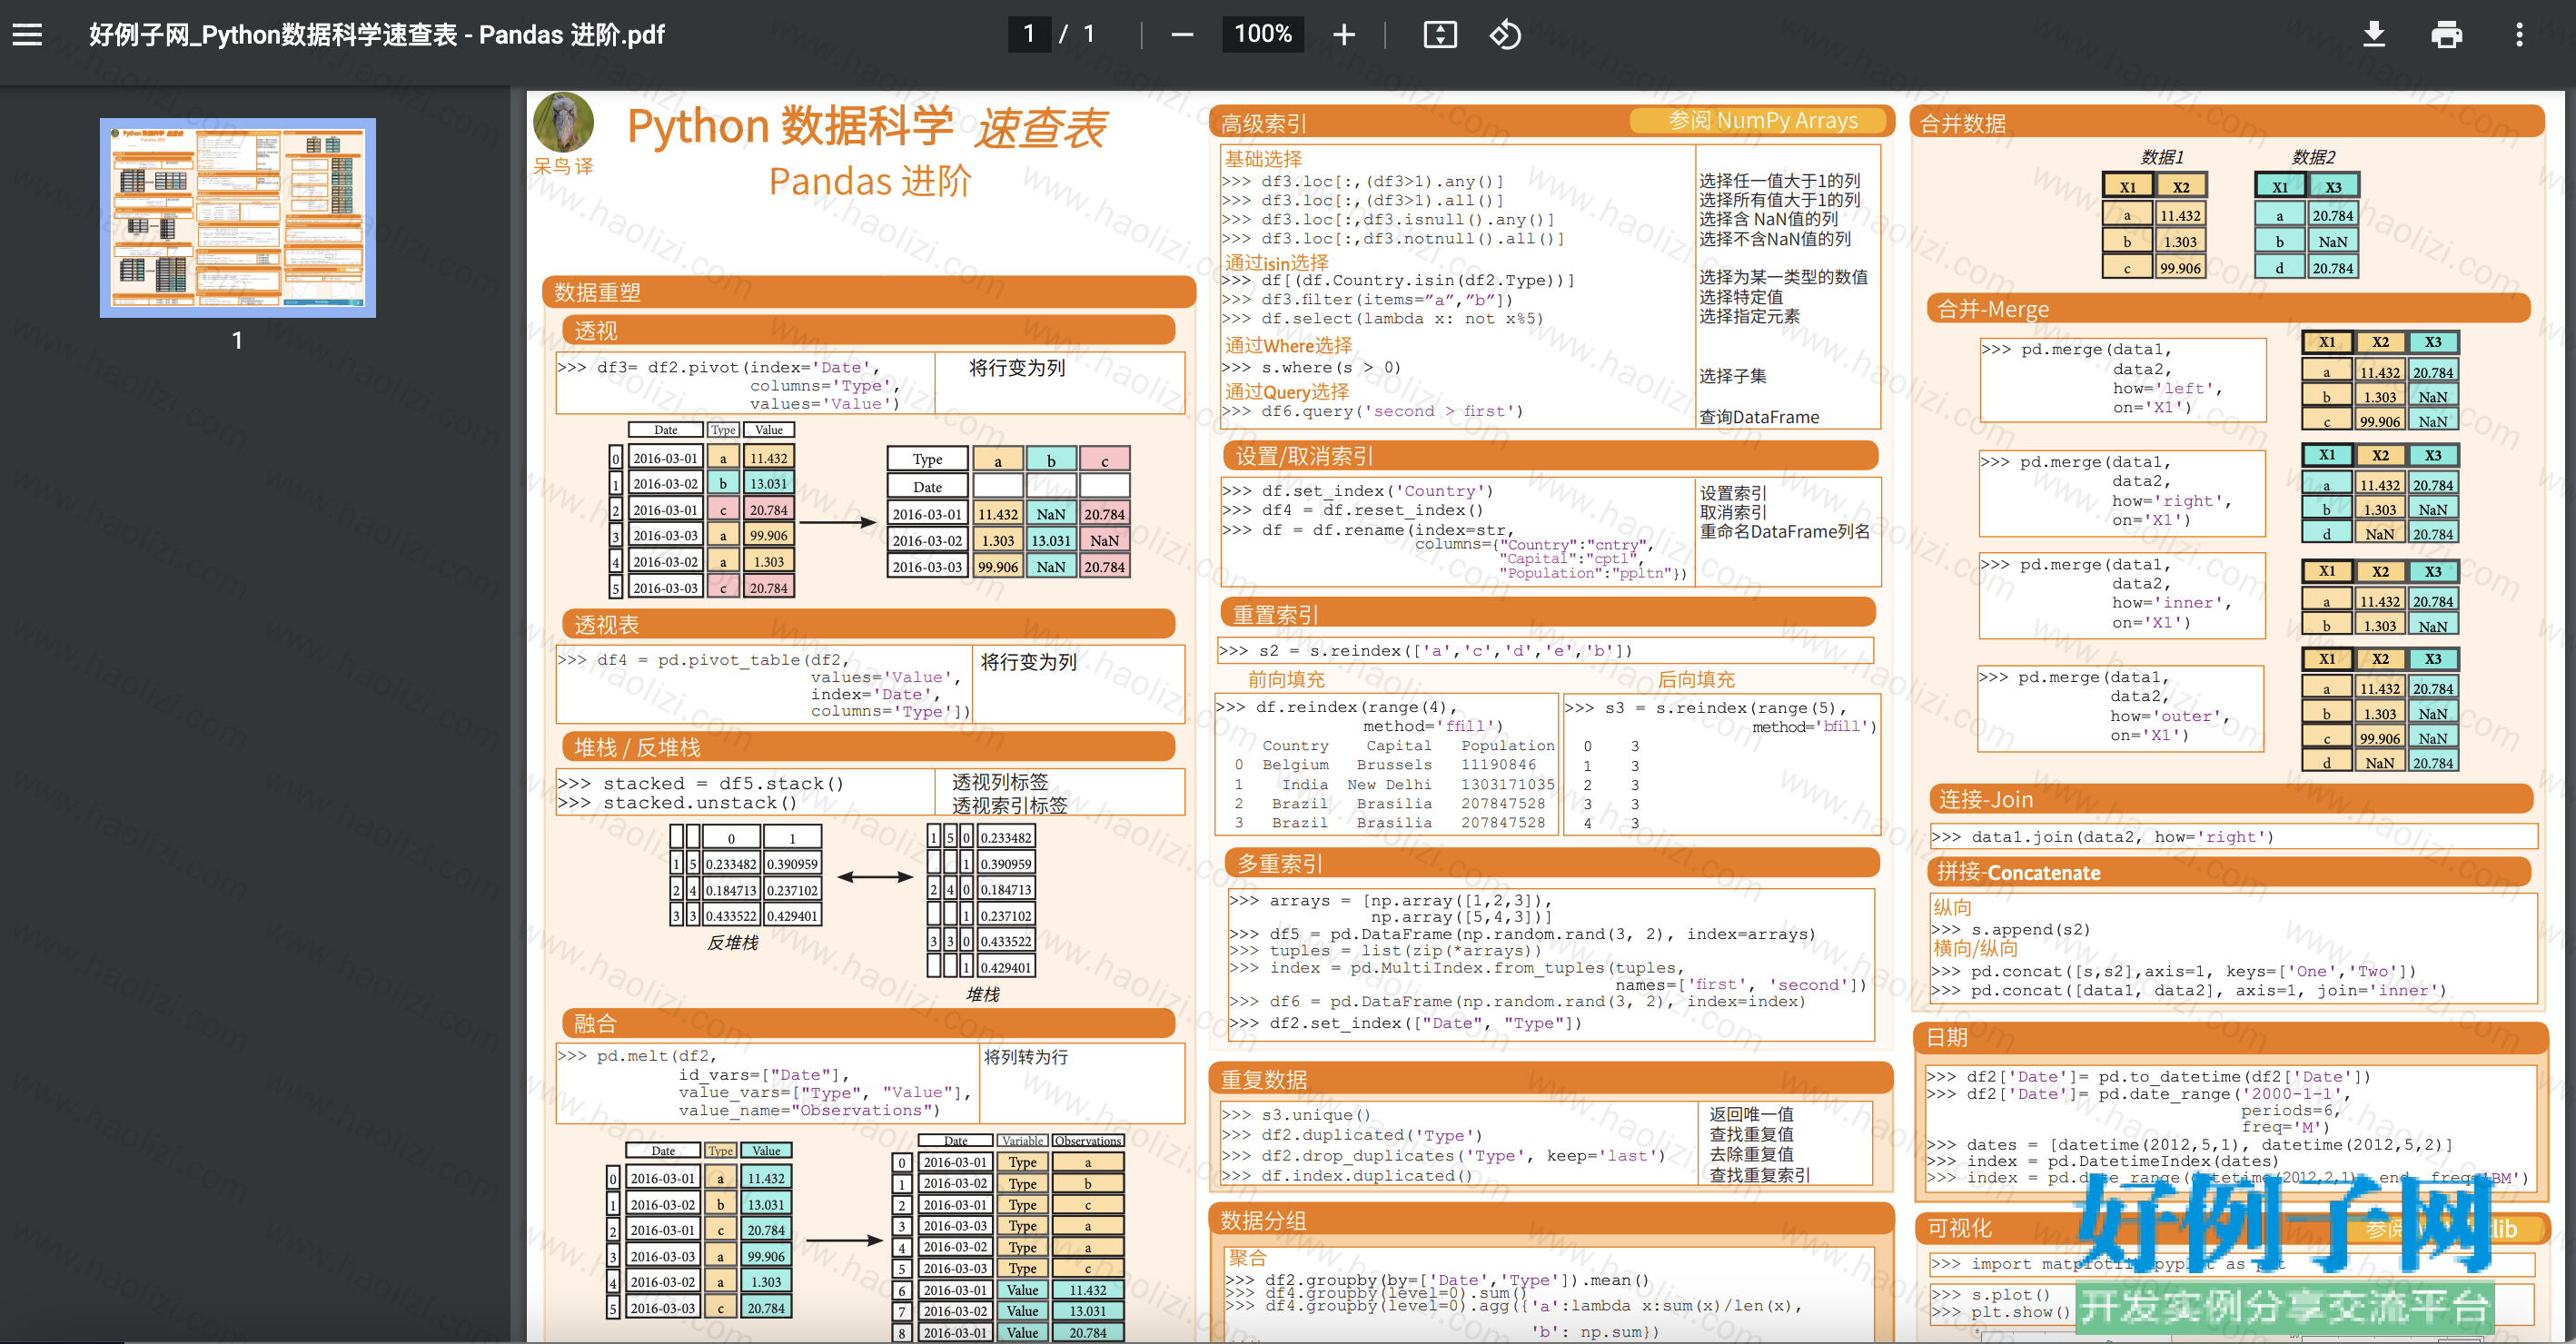The width and height of the screenshot is (2576, 1344).
Task: Click the zoom out minus button
Action: (1181, 35)
